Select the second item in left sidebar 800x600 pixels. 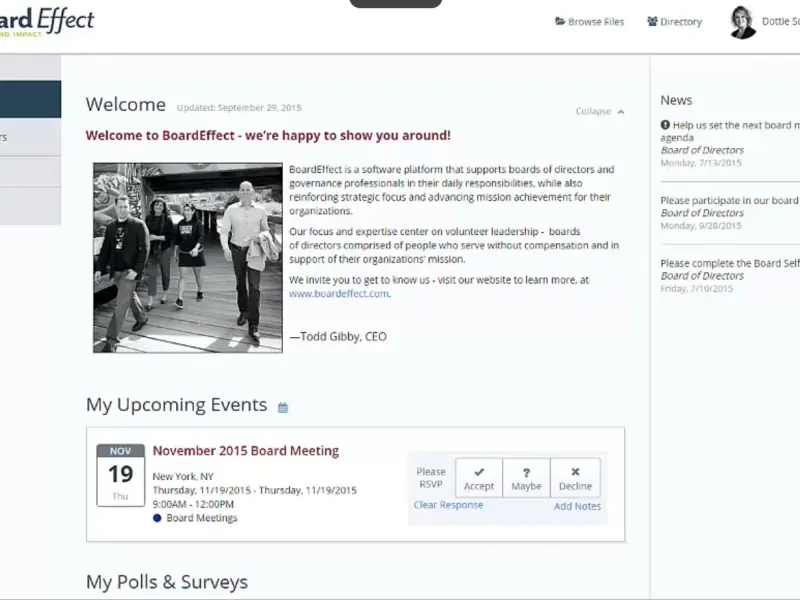pyautogui.click(x=30, y=137)
